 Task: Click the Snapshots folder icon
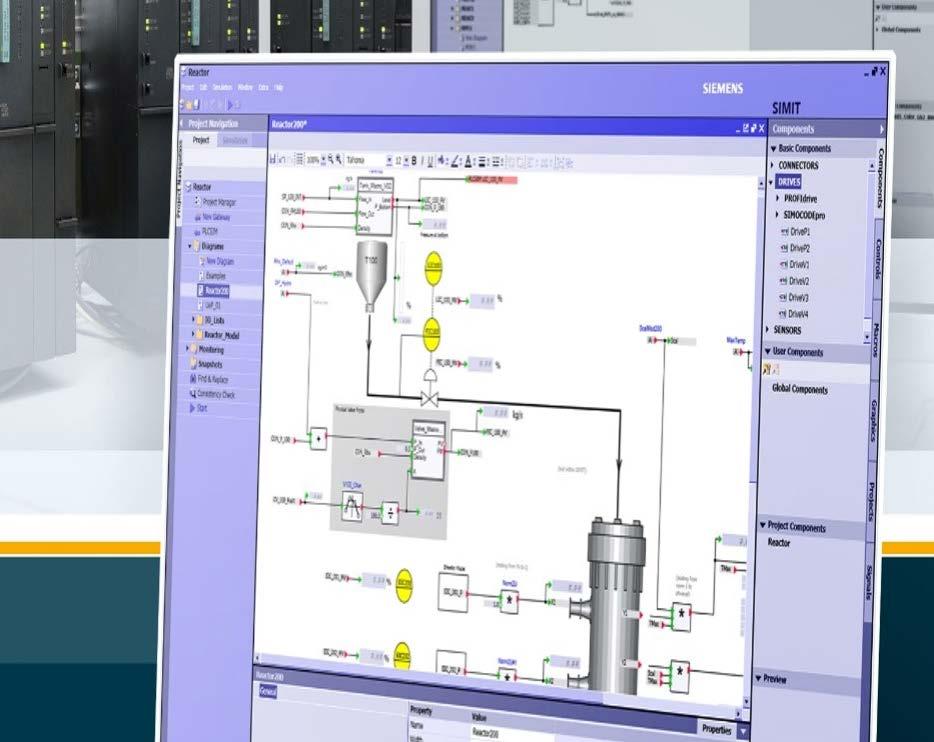tap(193, 364)
